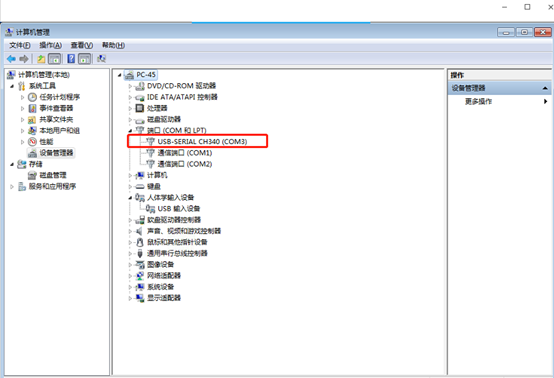Select 计算机管理(本地) root node
554x378 pixels.
[44, 75]
